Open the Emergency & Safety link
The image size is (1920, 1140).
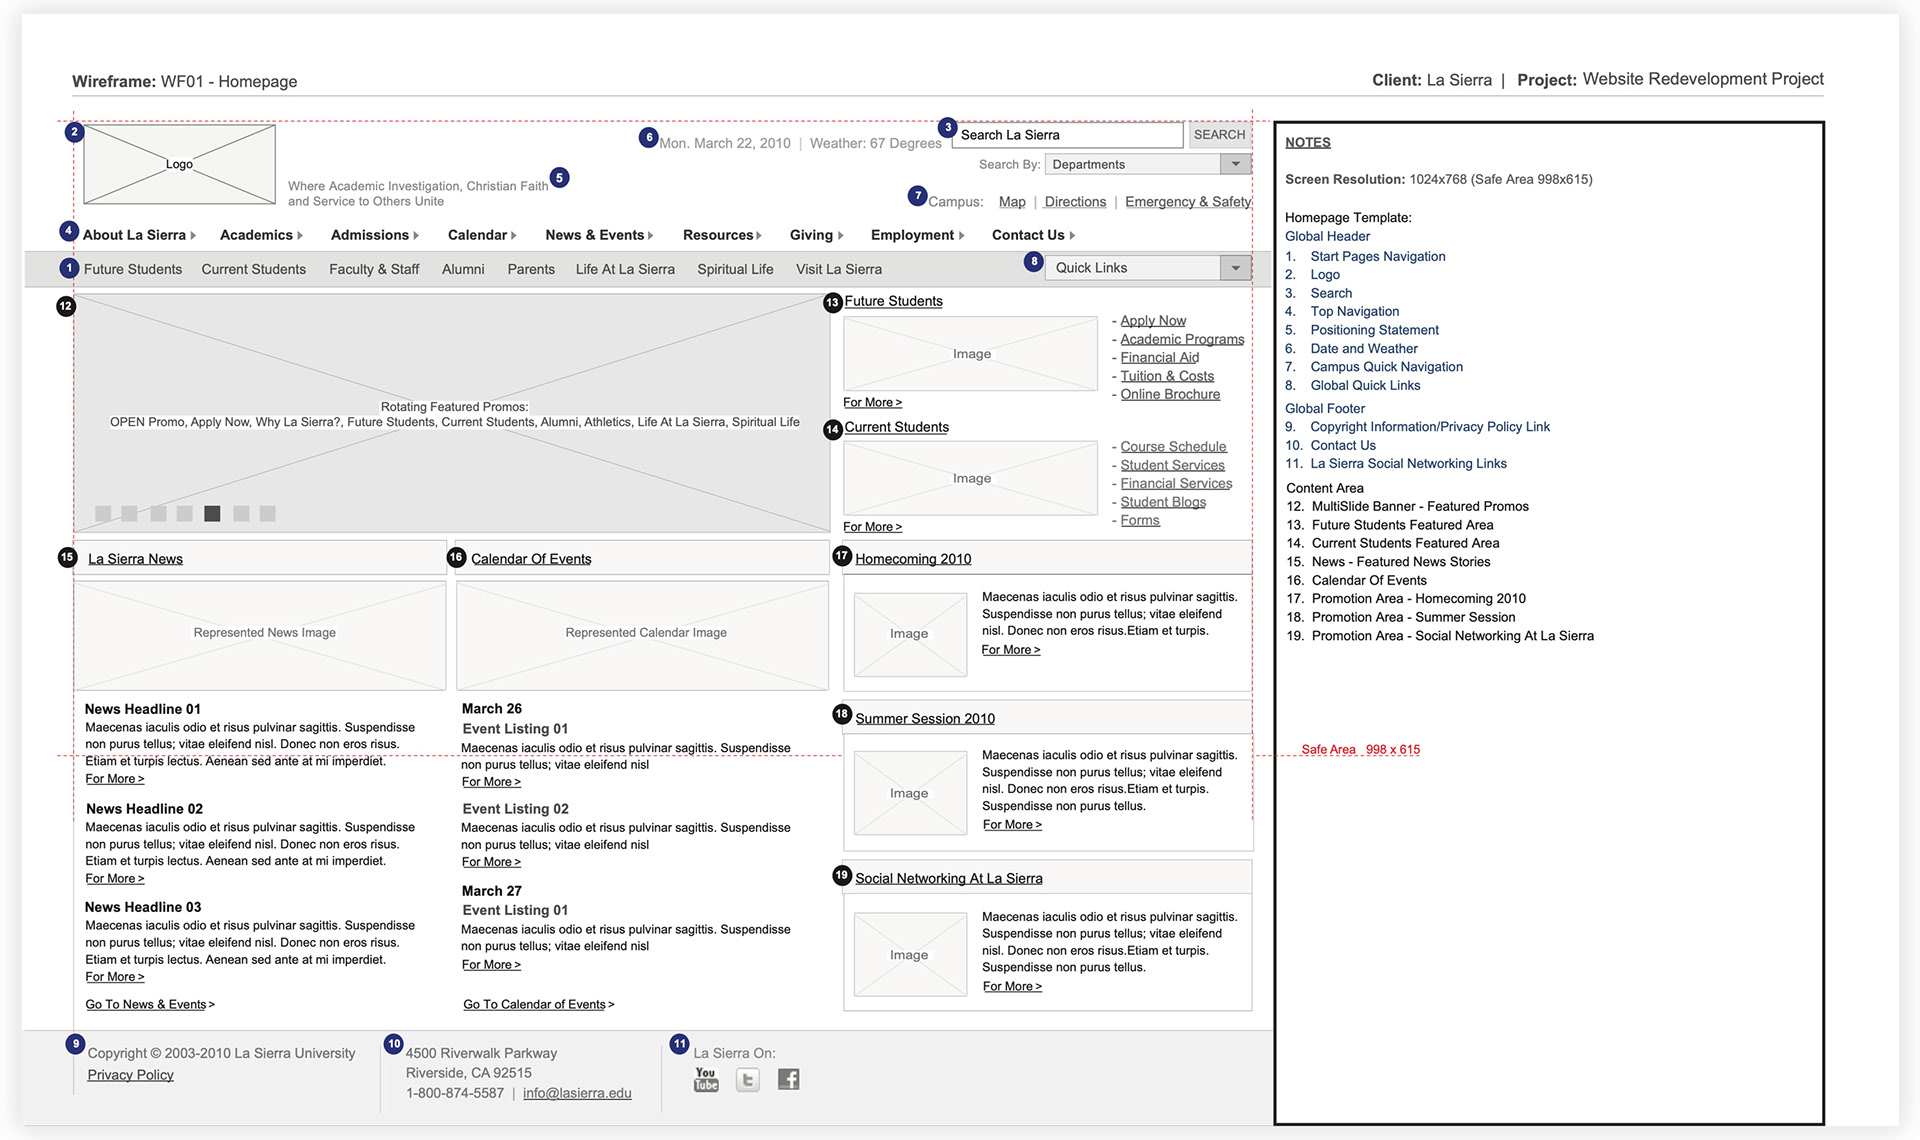pos(1188,202)
